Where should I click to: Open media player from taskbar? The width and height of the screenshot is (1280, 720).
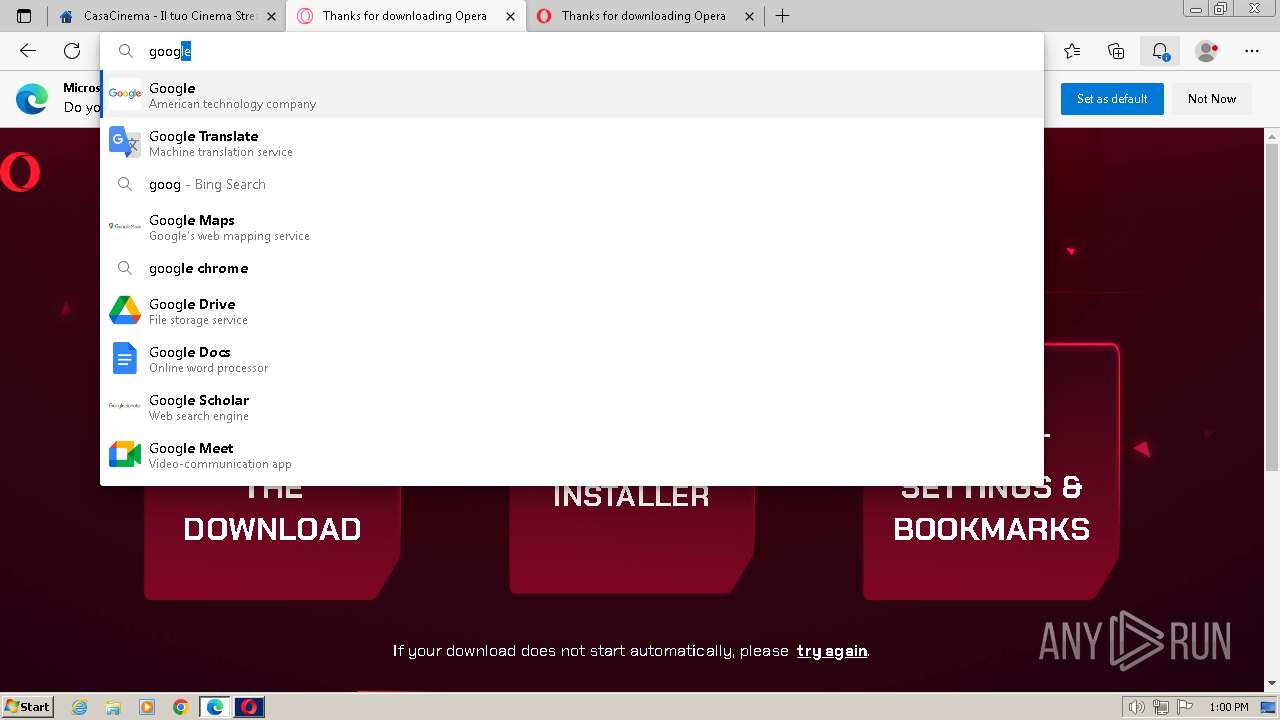[x=147, y=707]
